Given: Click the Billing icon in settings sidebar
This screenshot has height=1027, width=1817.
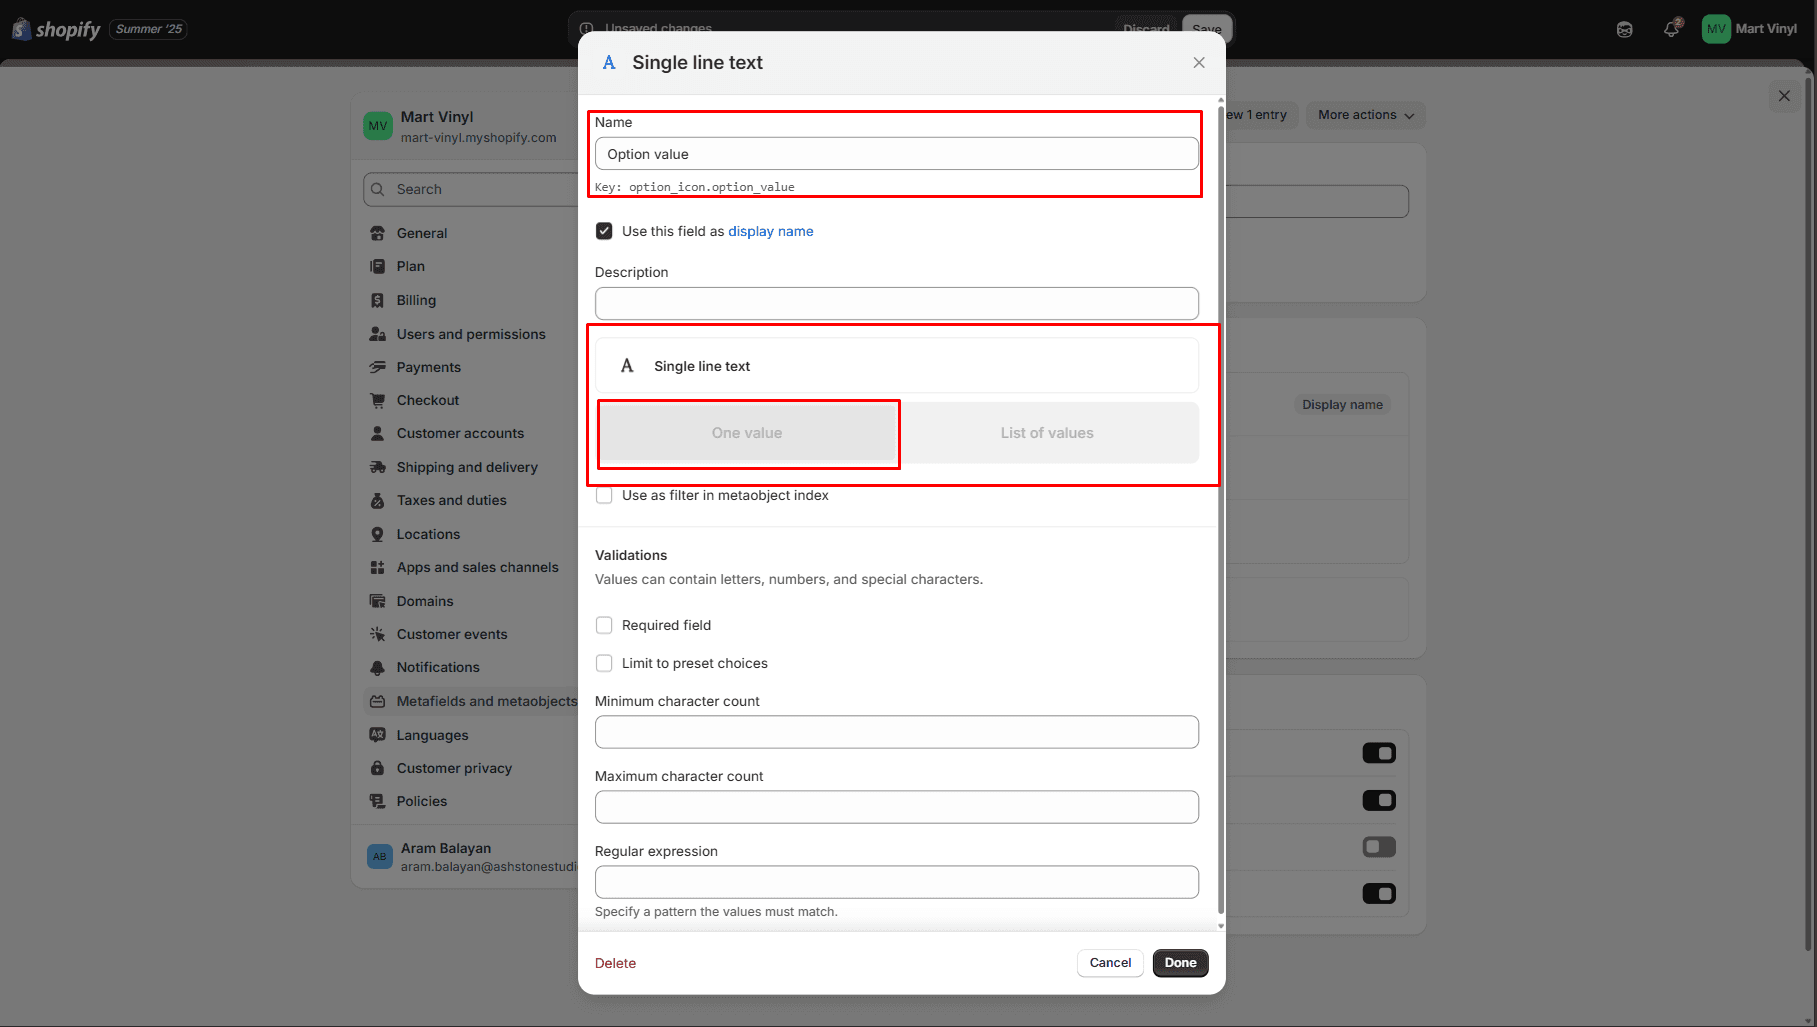Looking at the screenshot, I should pyautogui.click(x=377, y=300).
